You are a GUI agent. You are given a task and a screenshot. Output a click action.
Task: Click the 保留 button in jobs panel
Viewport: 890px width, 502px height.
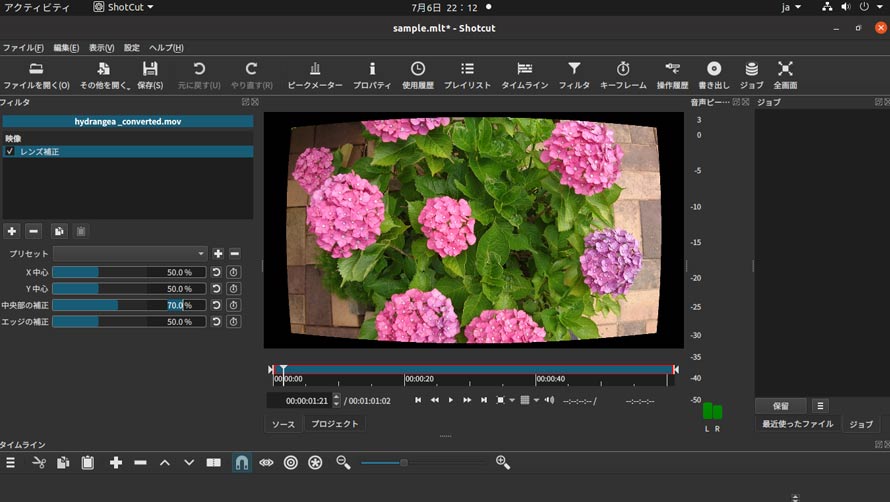[780, 406]
